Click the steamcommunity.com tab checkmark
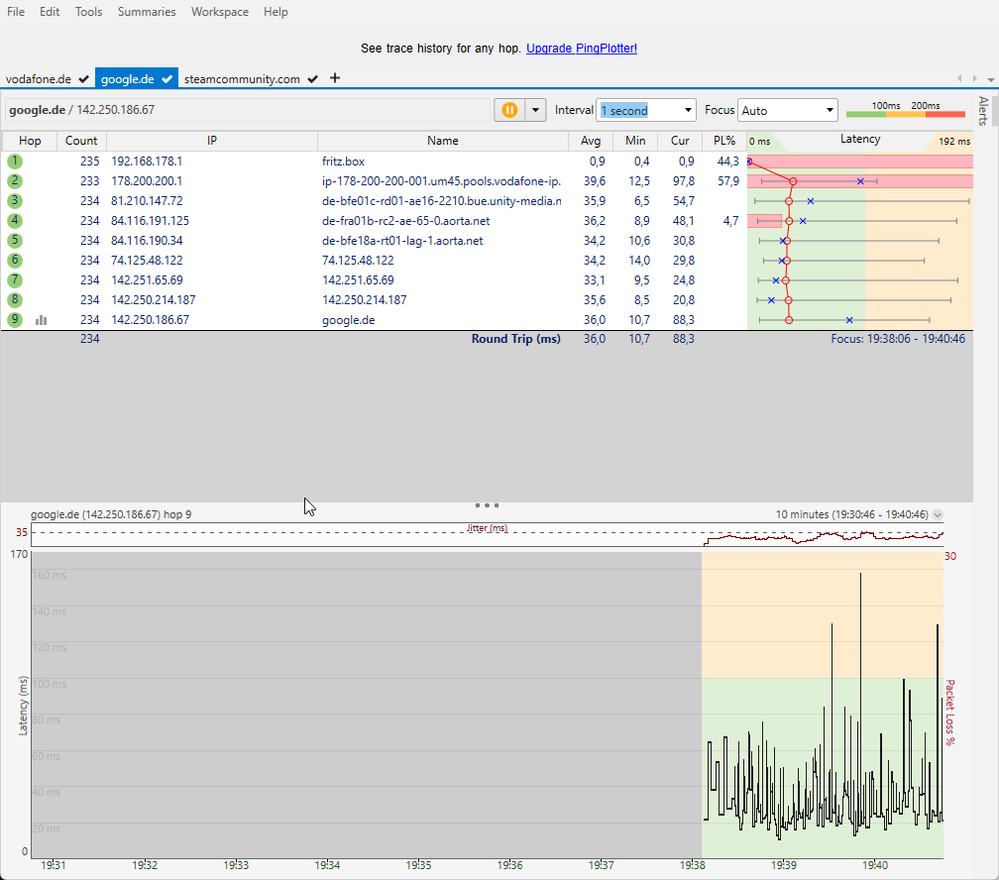999x880 pixels. click(x=312, y=79)
